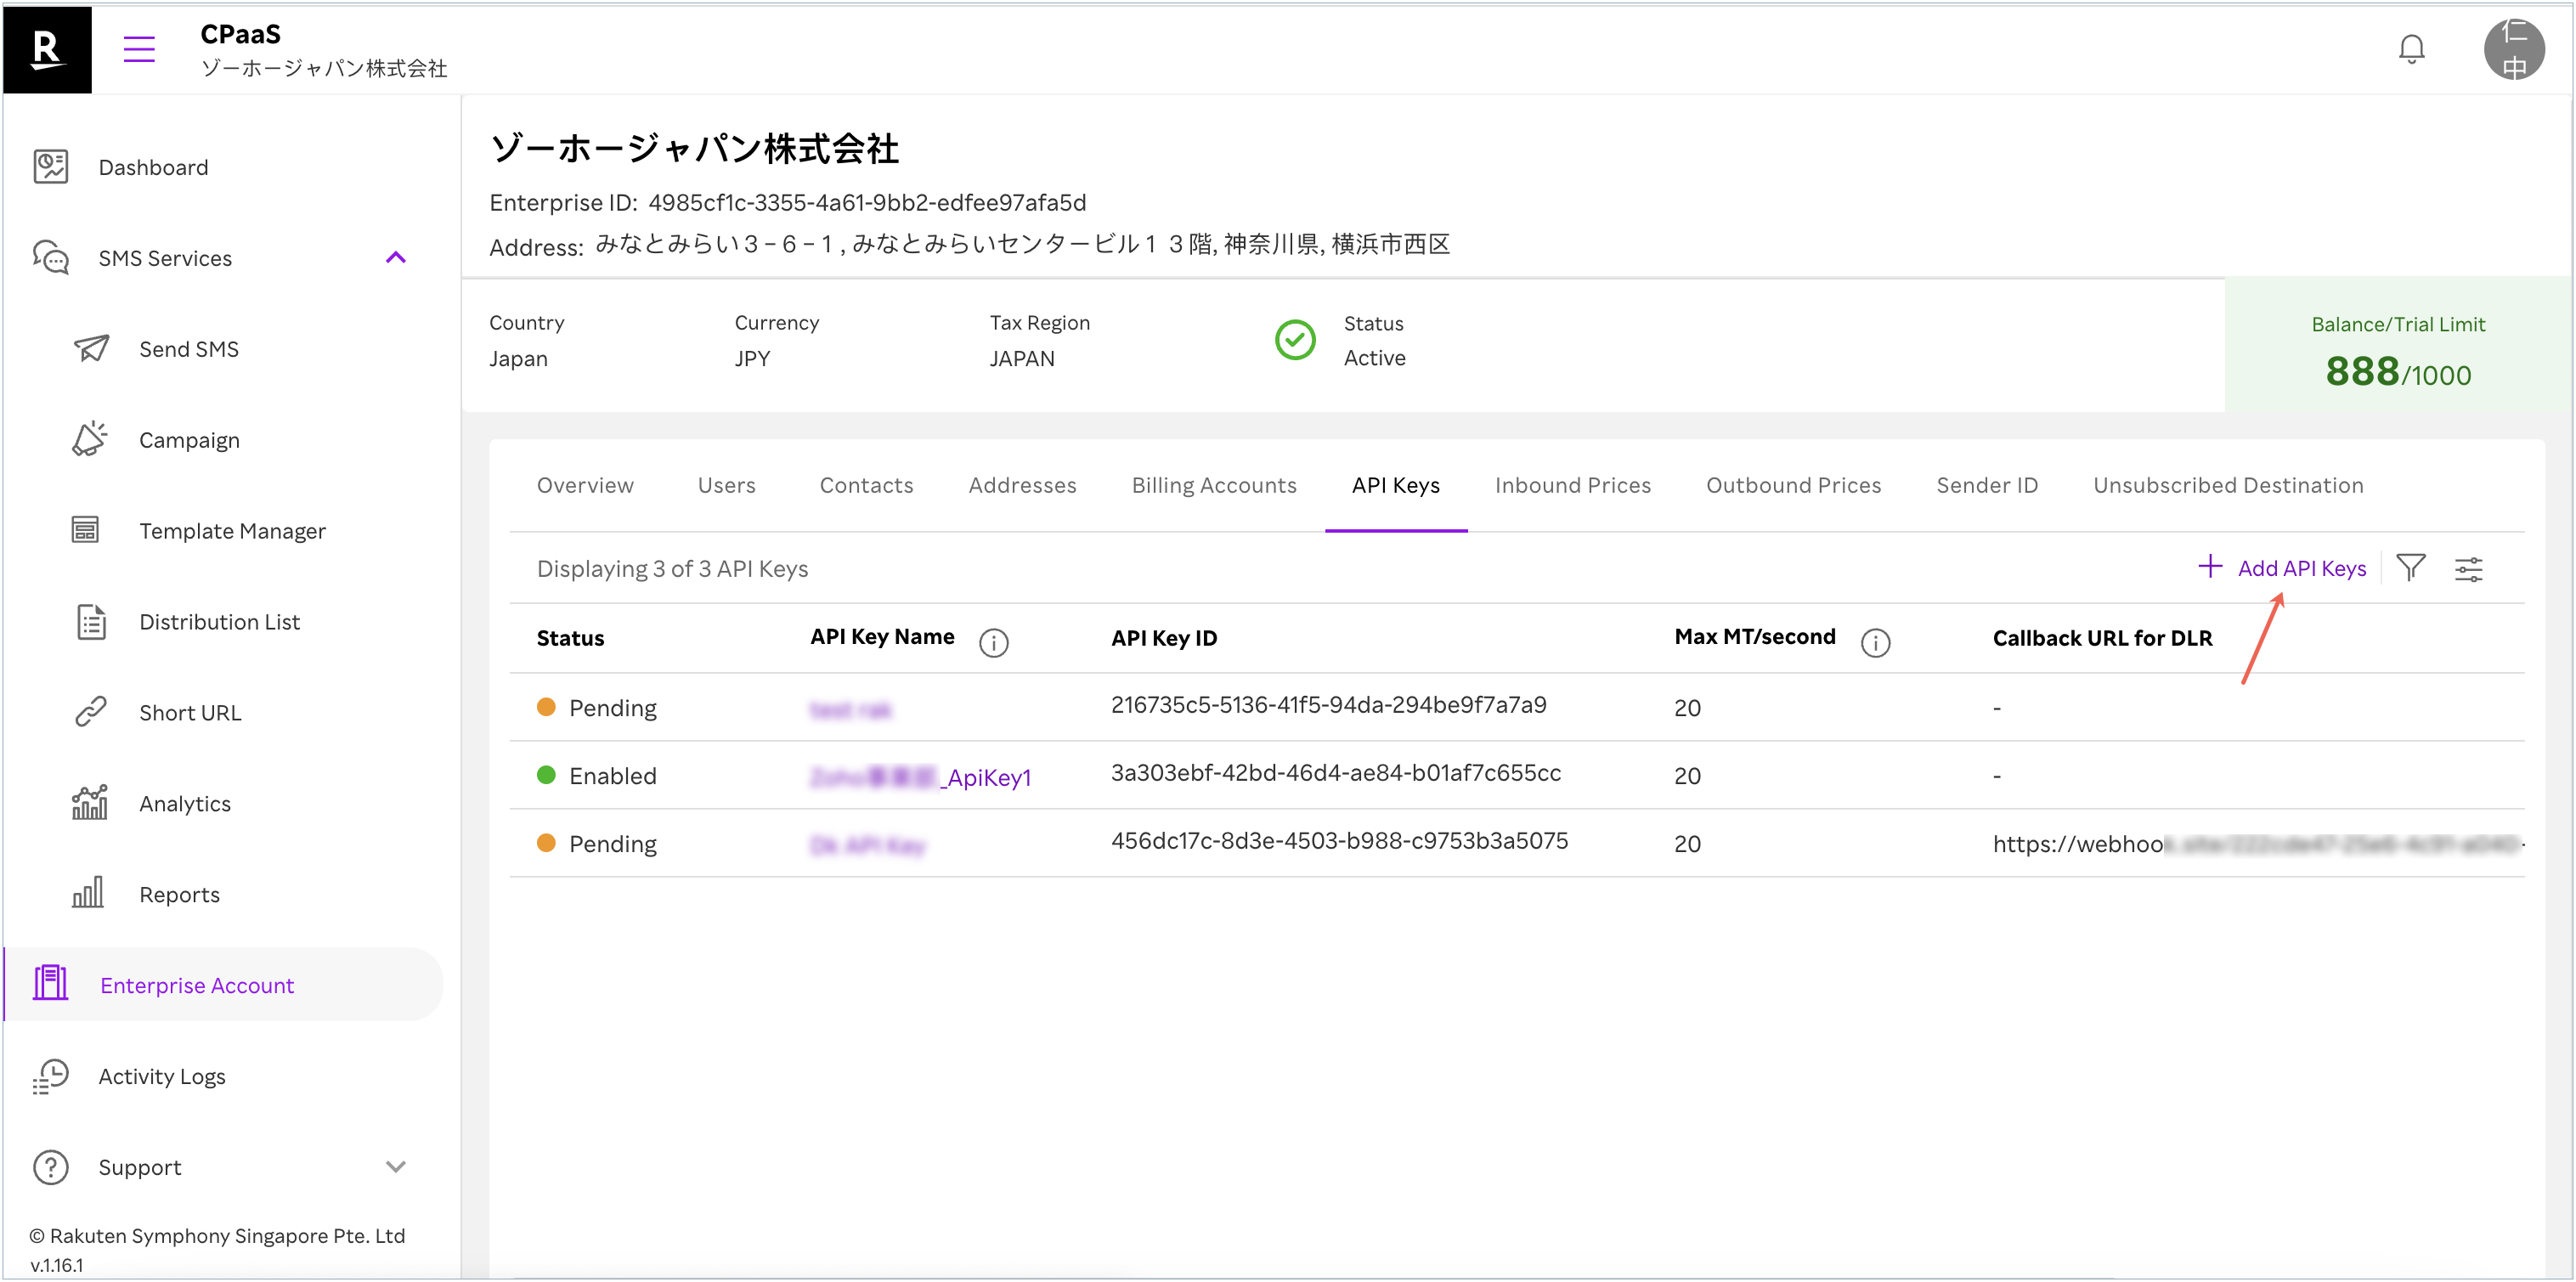
Task: Click API Key ID 216735c5-5136-41f5-94da-294be9f7a7a9
Action: coord(1328,705)
